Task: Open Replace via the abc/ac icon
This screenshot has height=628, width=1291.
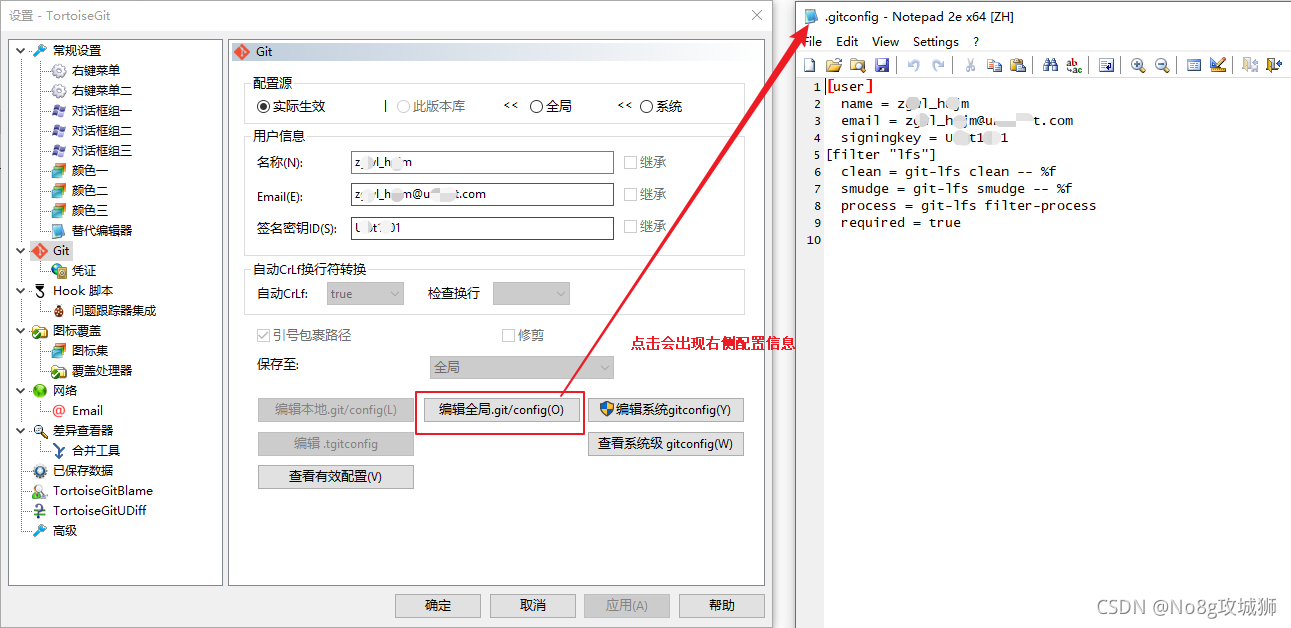Action: pos(1074,65)
